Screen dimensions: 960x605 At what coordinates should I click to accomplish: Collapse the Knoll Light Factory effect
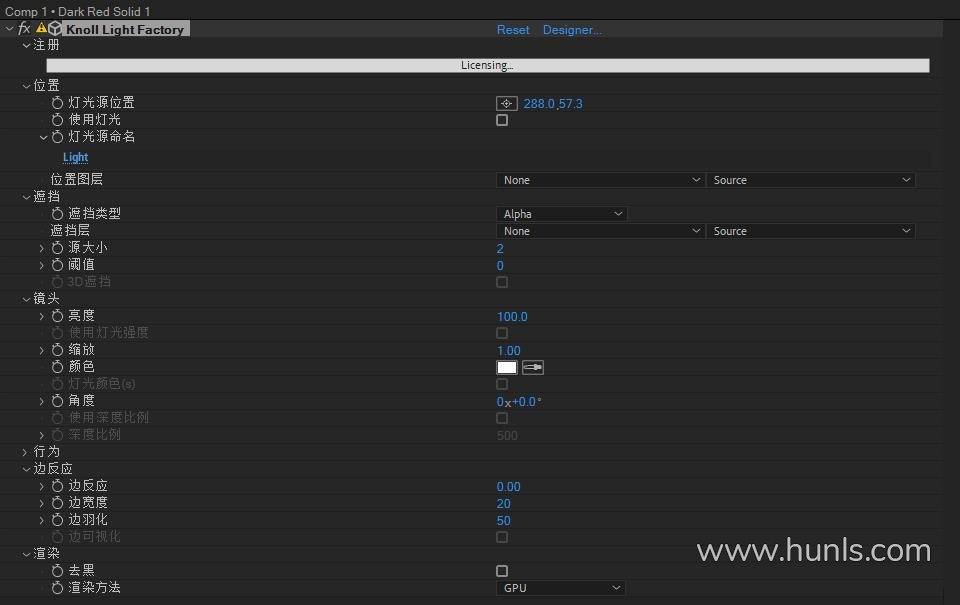pos(9,29)
